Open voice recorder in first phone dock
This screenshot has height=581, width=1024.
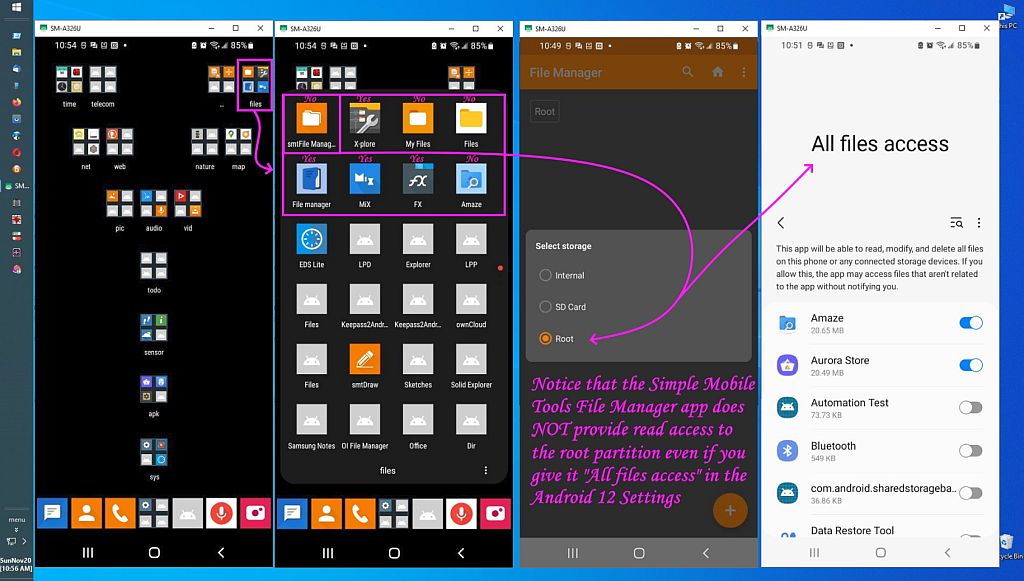tap(221, 514)
